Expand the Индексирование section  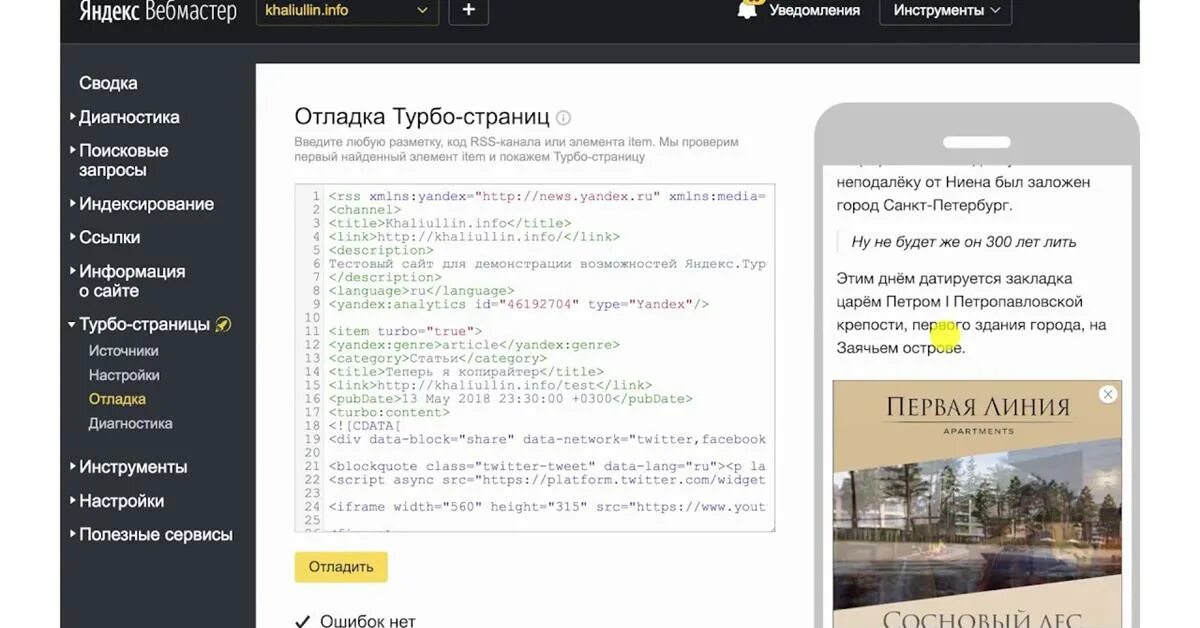click(x=145, y=204)
